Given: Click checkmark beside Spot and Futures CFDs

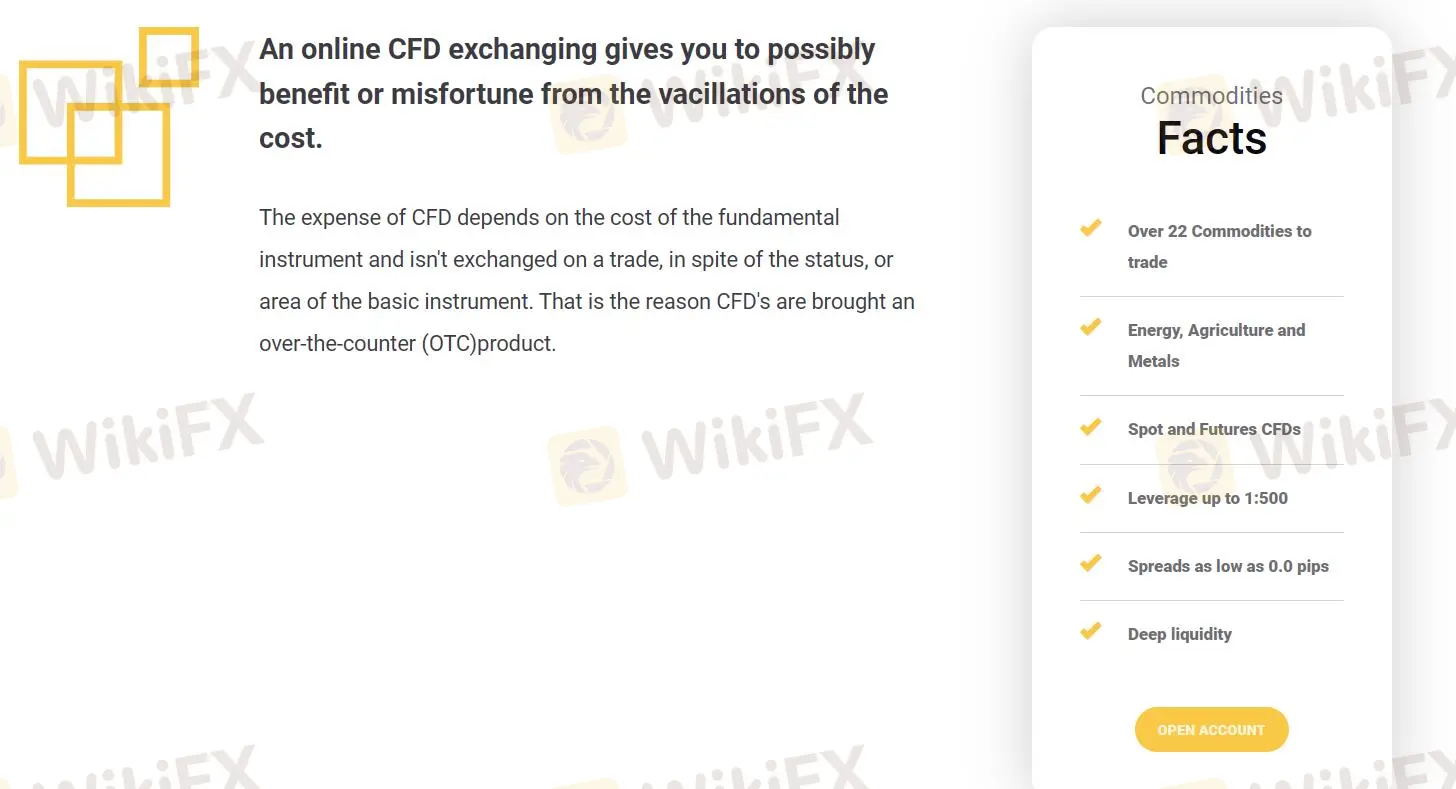Looking at the screenshot, I should (x=1091, y=427).
